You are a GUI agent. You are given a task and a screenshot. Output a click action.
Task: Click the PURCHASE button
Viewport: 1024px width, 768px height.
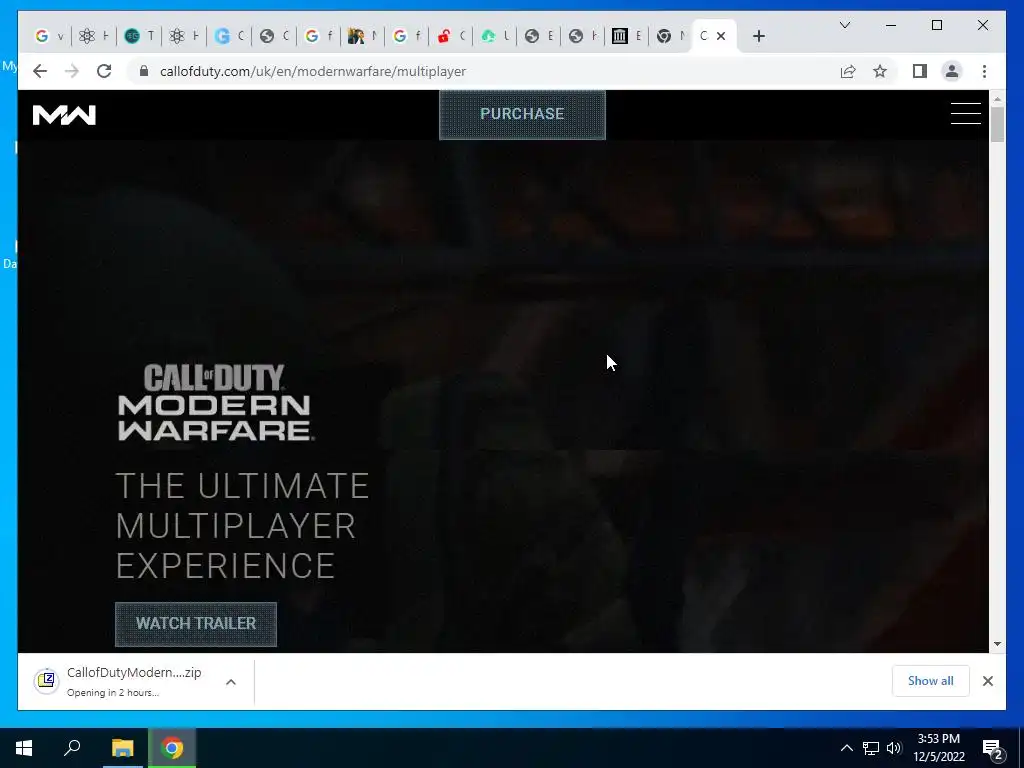click(x=522, y=114)
